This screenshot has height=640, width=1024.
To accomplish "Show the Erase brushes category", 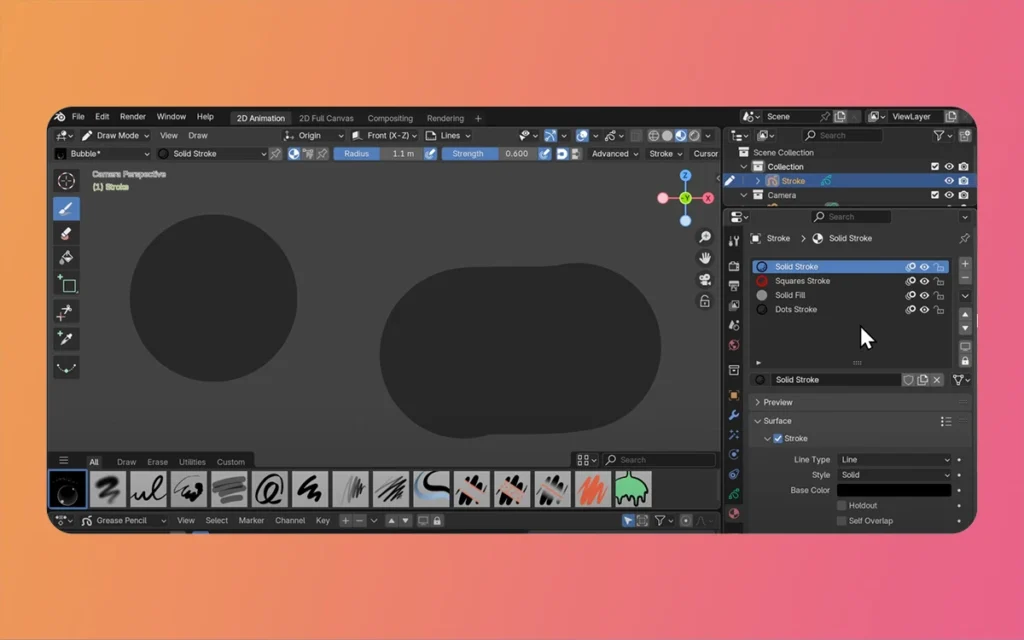I will pos(157,462).
